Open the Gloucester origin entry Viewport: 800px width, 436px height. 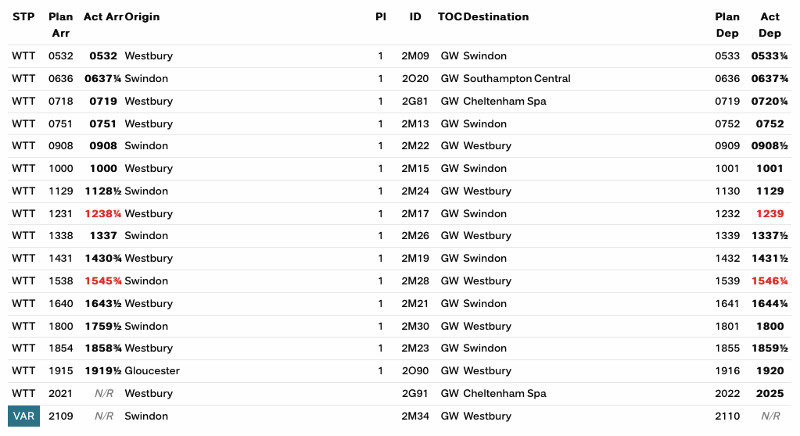coord(152,371)
